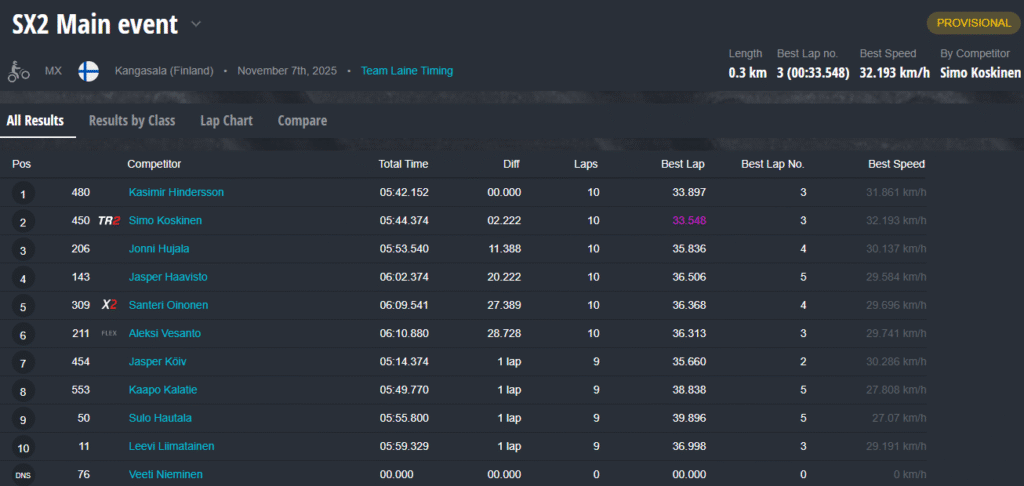This screenshot has height=486, width=1024.
Task: Click the FLEX logo beside Aleksi Vesanto
Action: 108,333
